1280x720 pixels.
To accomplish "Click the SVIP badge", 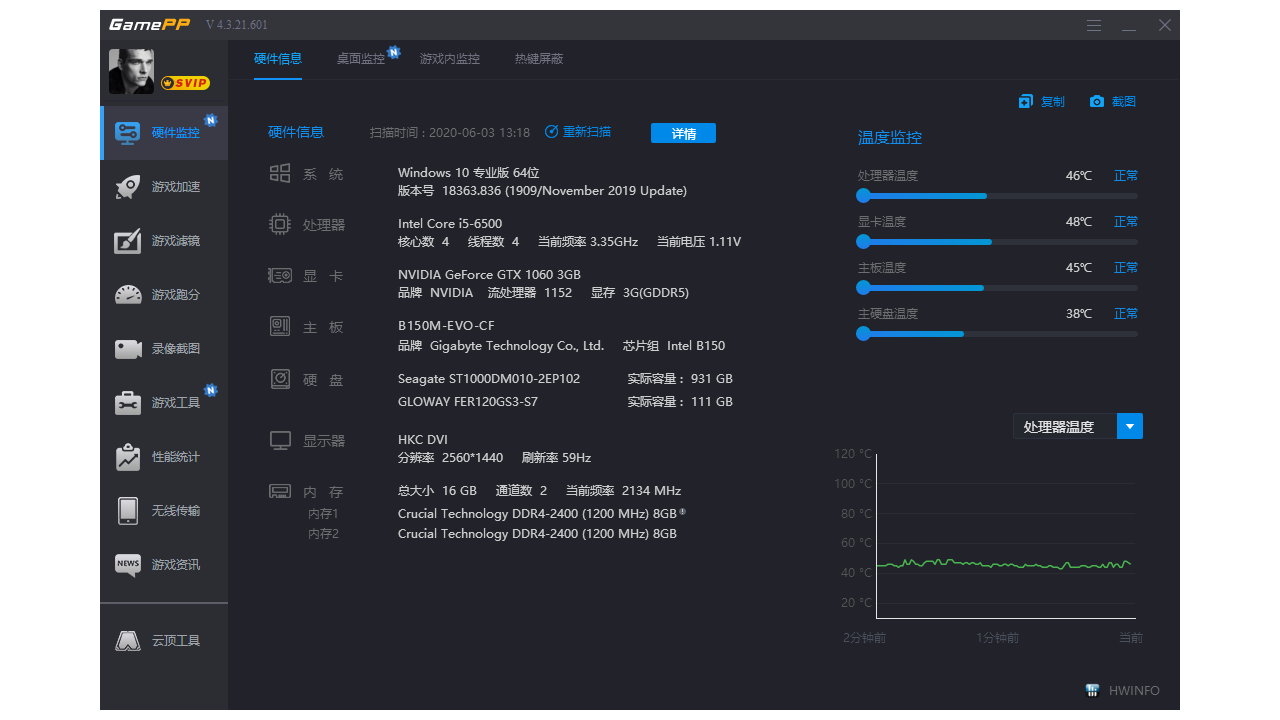I will coord(186,83).
